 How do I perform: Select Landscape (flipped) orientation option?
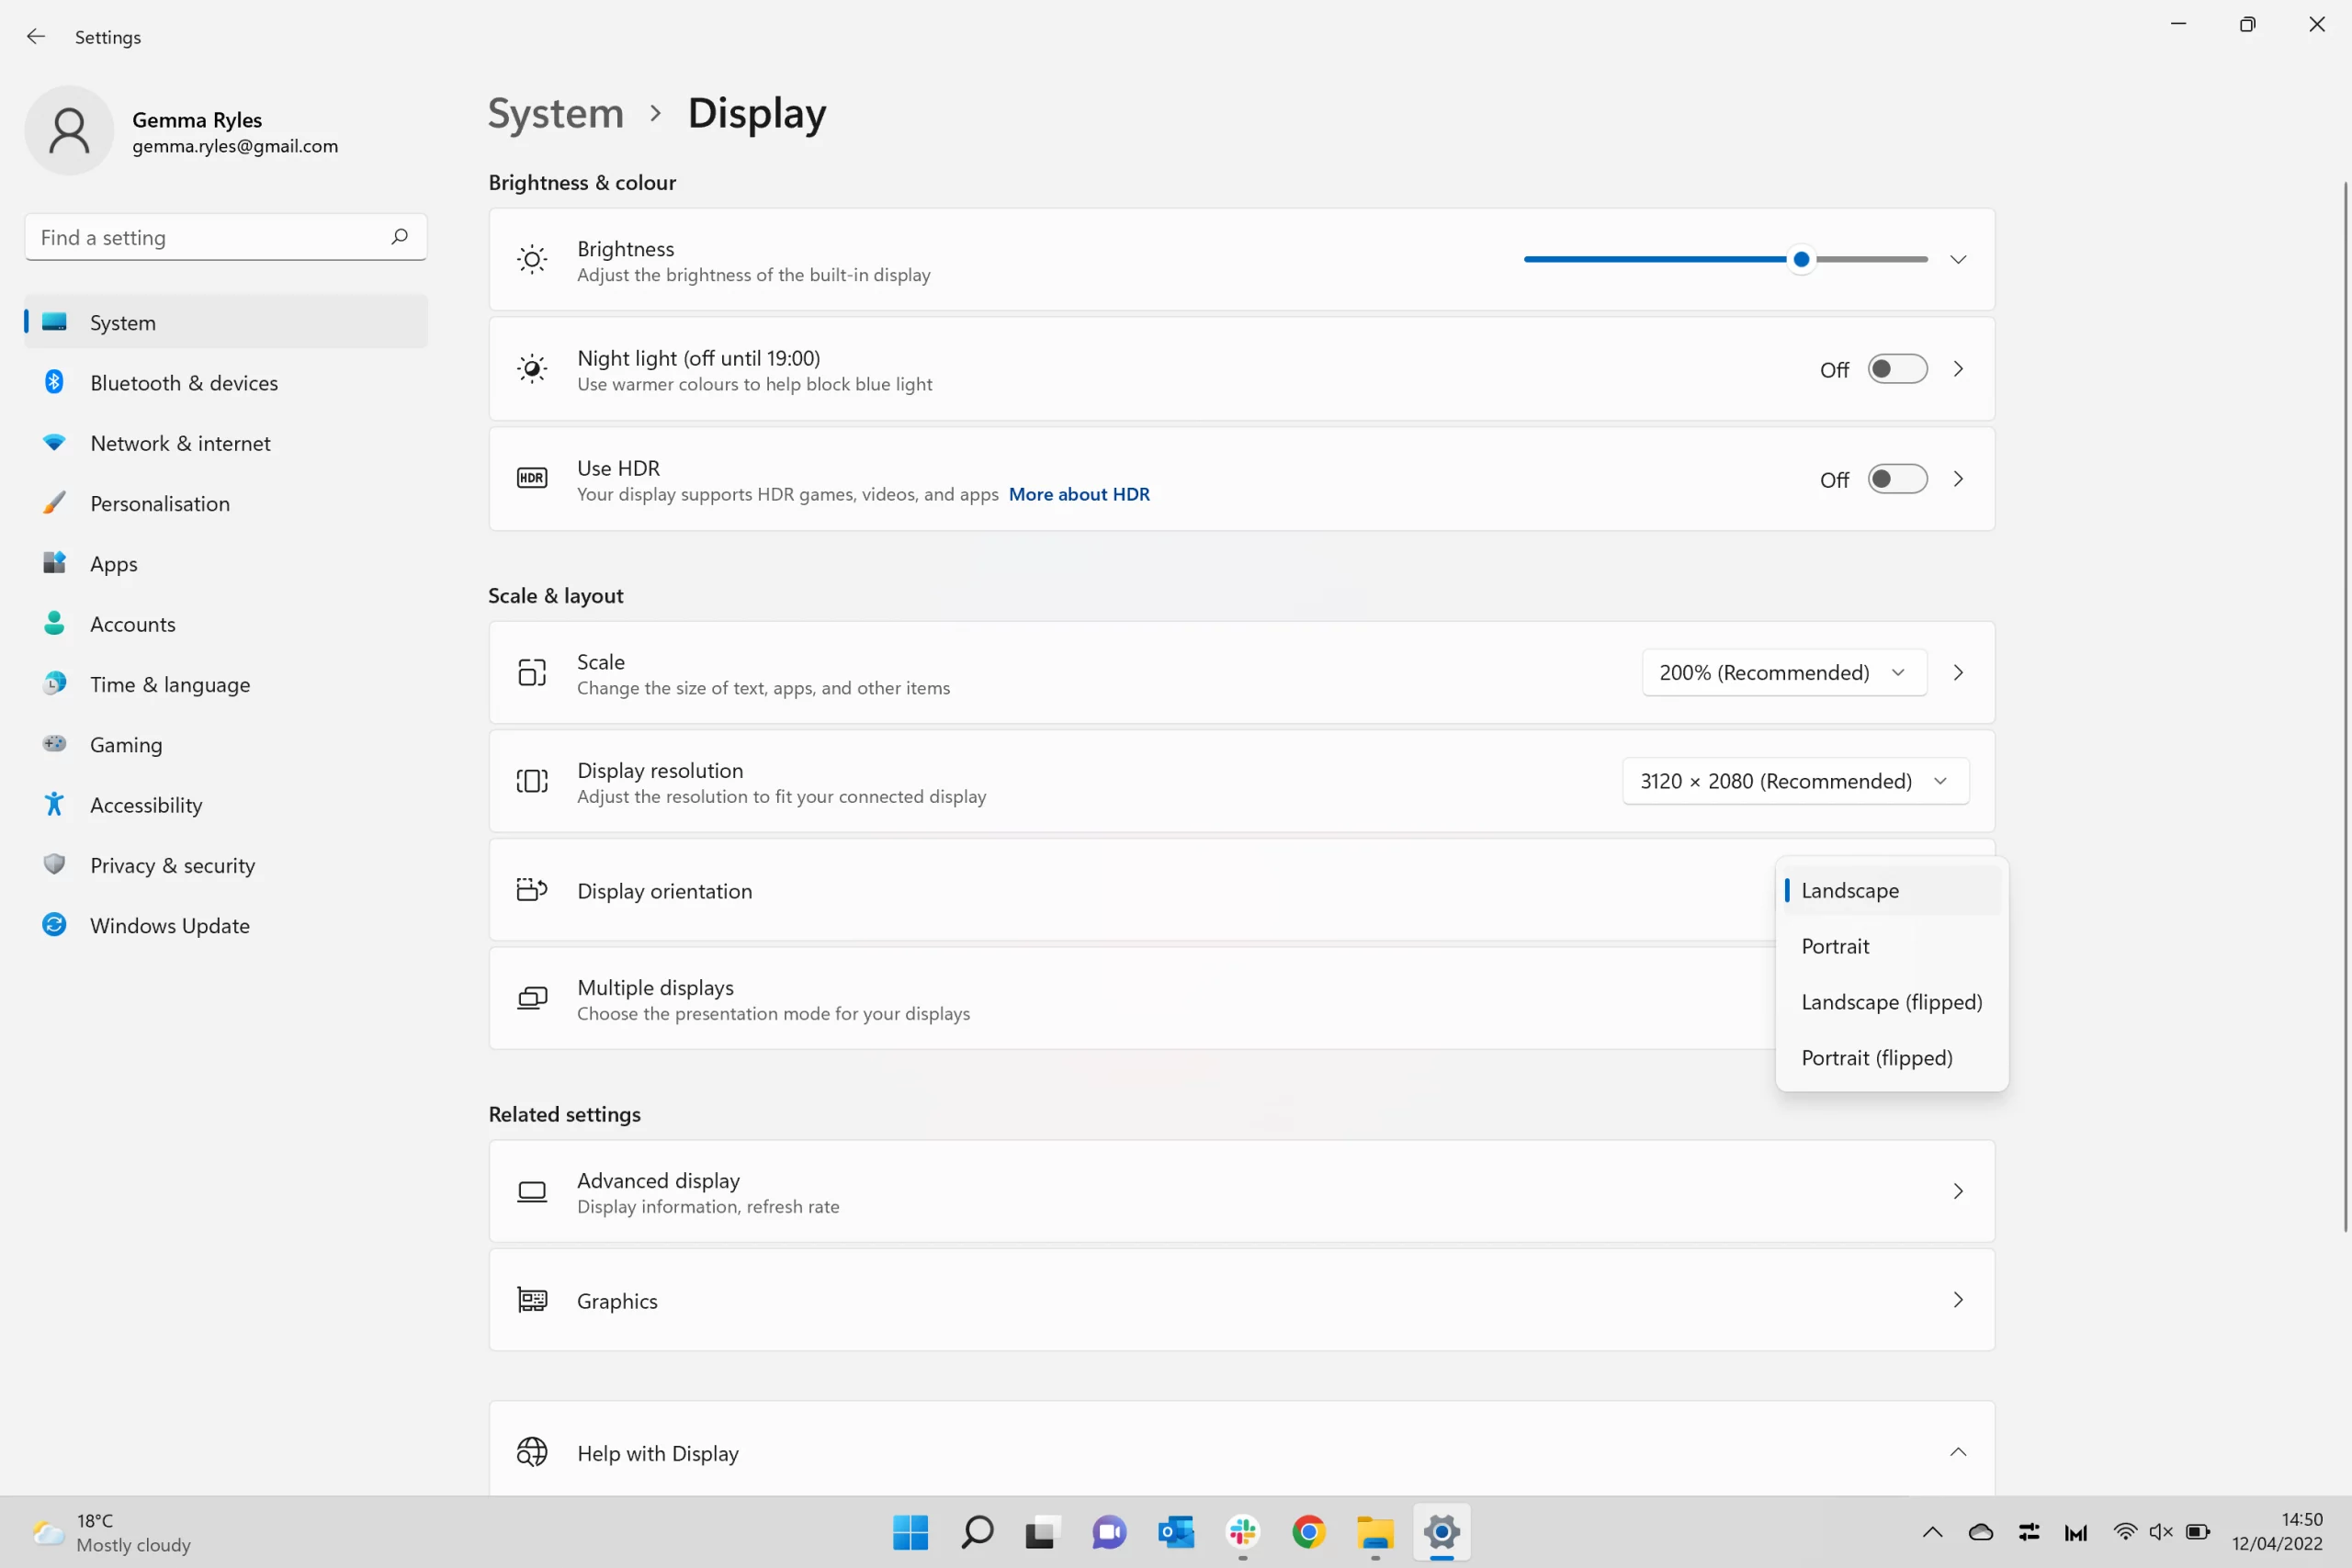1892,1001
